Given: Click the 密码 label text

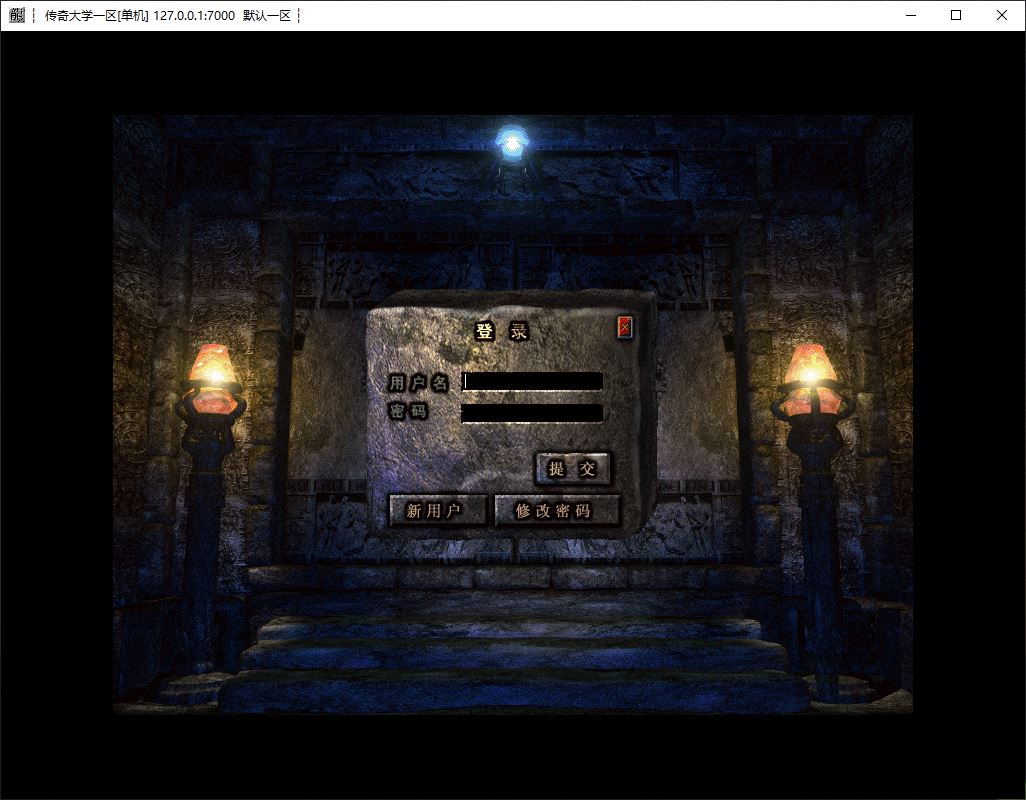Looking at the screenshot, I should point(410,412).
